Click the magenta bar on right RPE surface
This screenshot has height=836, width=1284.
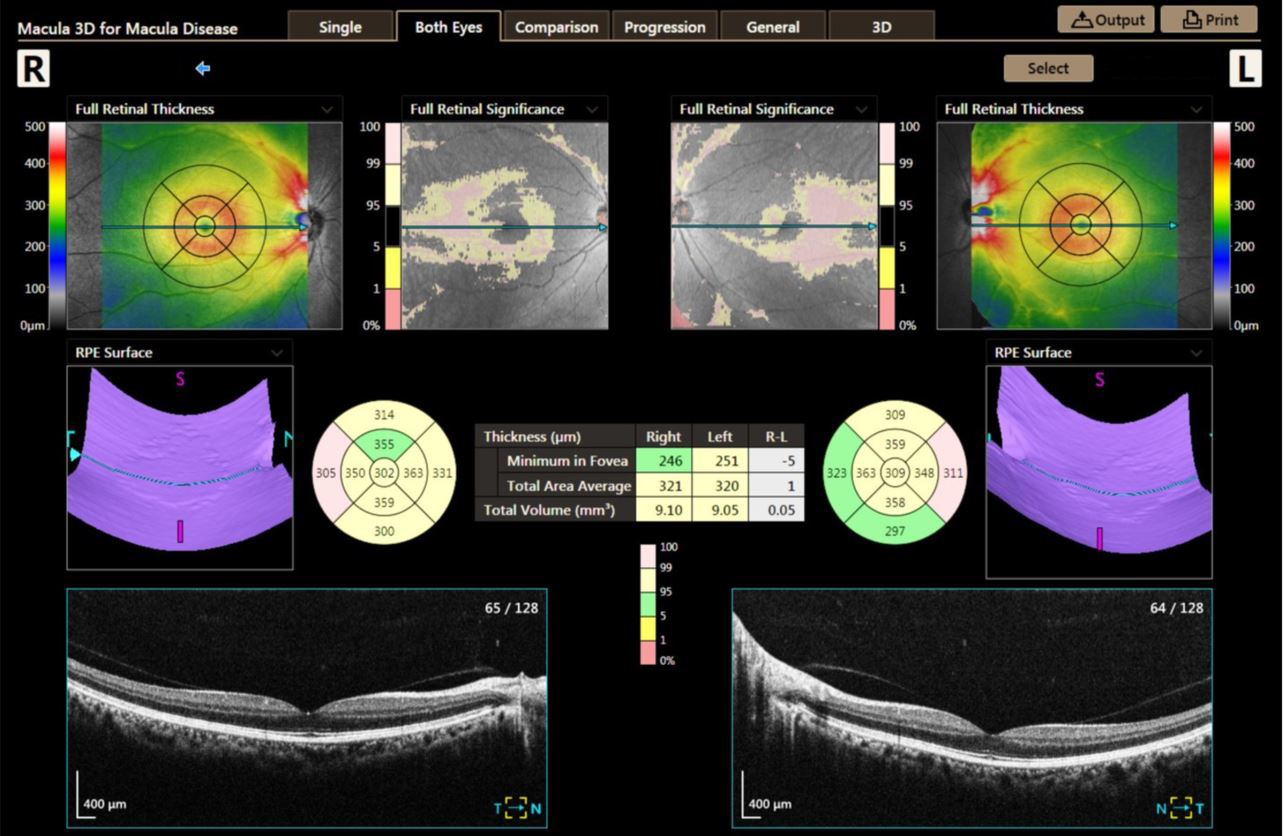tap(180, 531)
